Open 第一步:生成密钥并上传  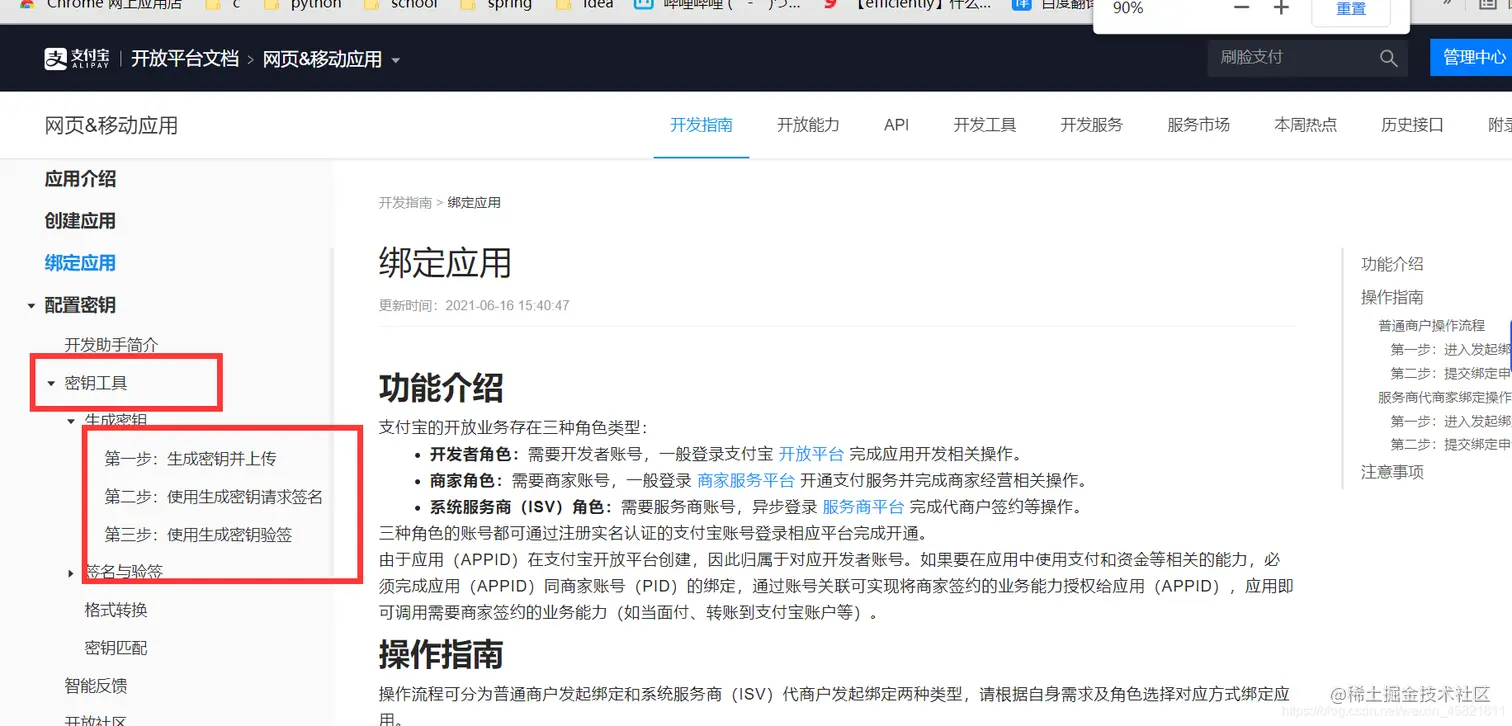coord(190,459)
